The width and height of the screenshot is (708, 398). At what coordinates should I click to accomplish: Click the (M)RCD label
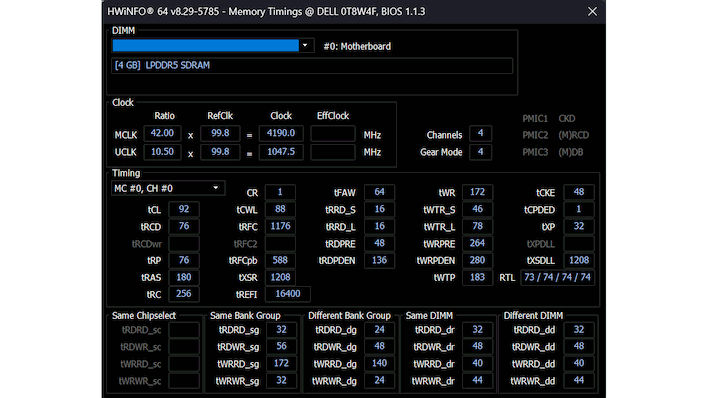coord(573,135)
